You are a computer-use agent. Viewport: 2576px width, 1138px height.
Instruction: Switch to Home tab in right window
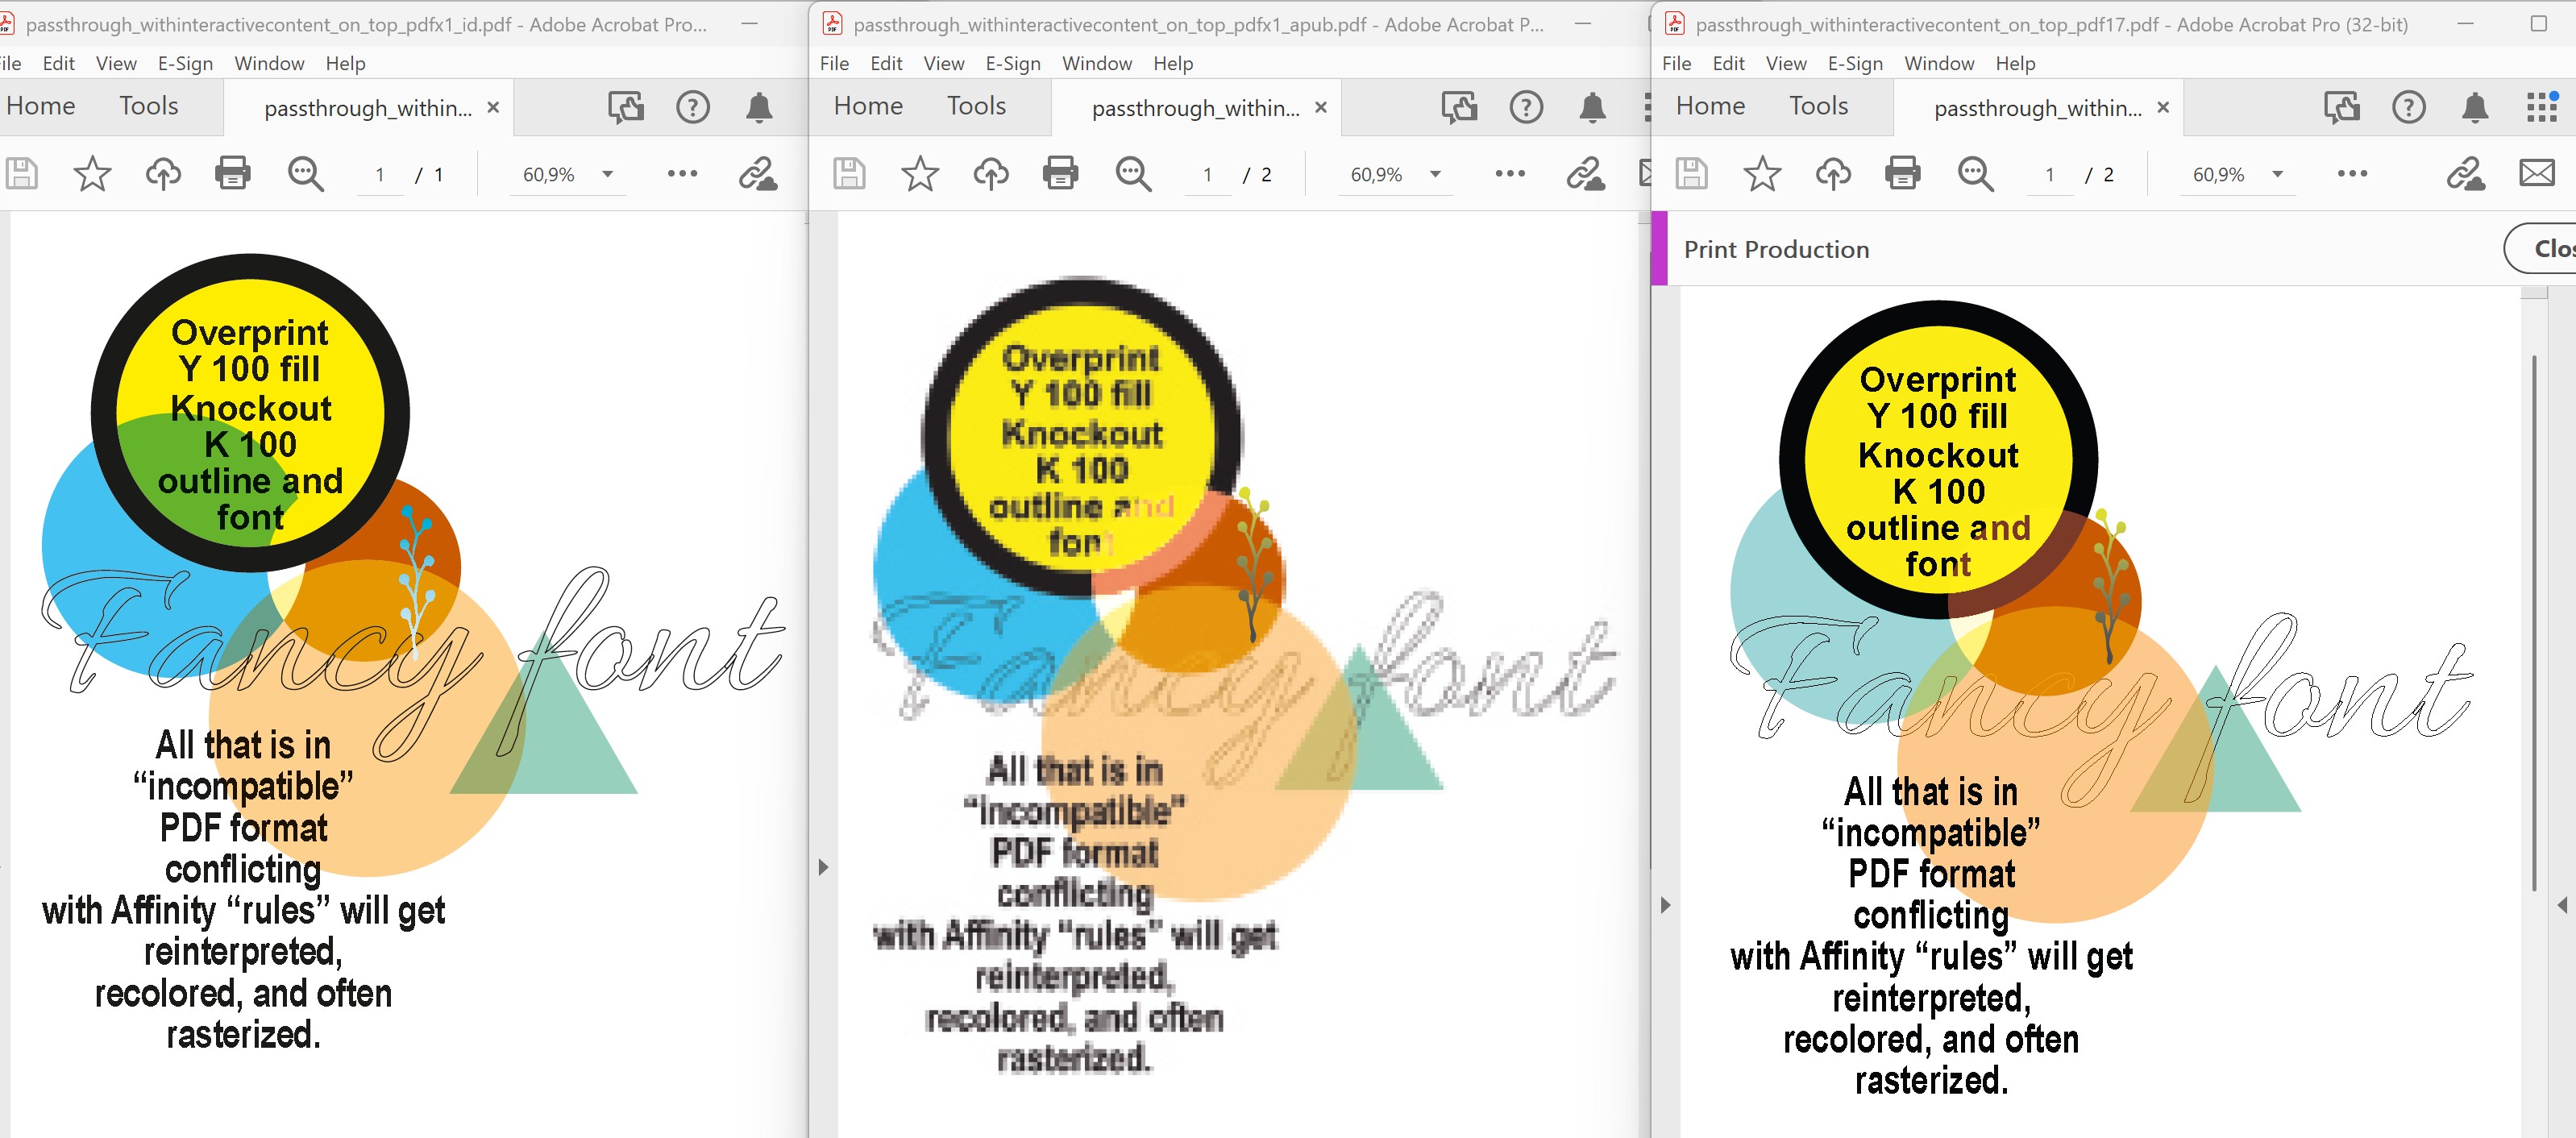[1710, 106]
